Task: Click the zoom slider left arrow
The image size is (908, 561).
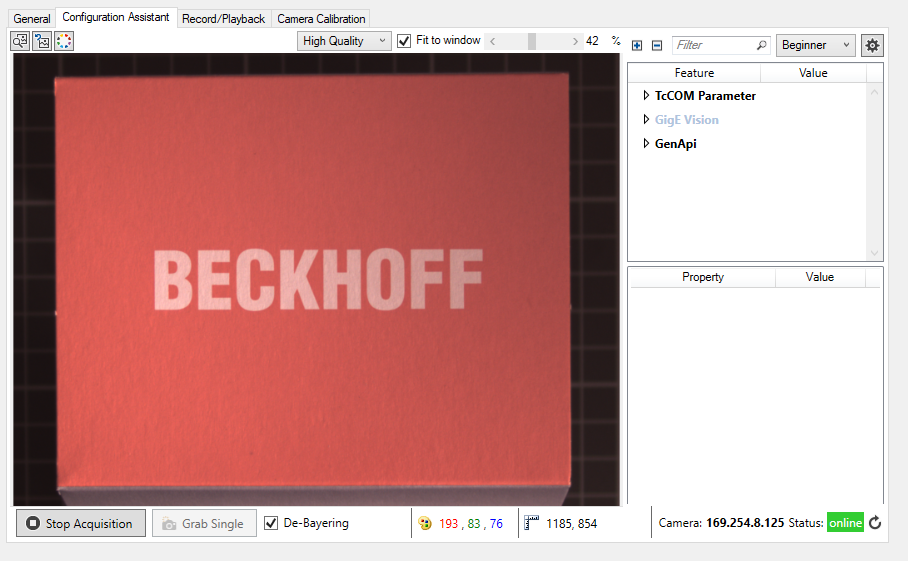Action: click(493, 41)
